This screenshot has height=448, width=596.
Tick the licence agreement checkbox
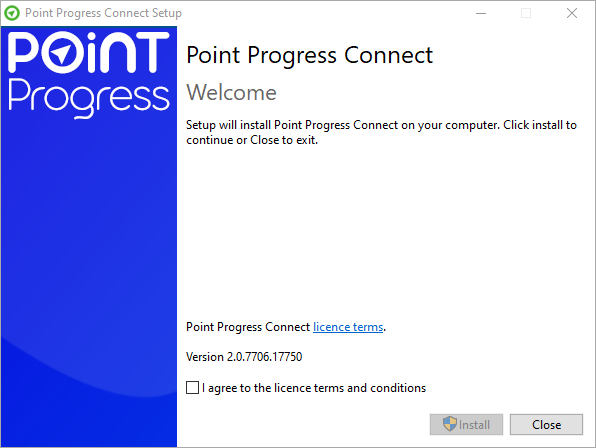coord(192,388)
